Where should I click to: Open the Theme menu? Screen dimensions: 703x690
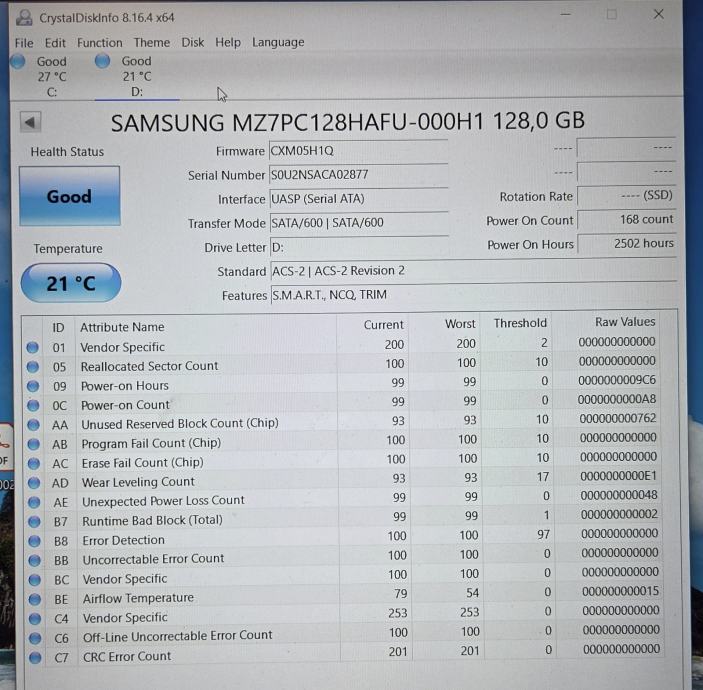[152, 43]
